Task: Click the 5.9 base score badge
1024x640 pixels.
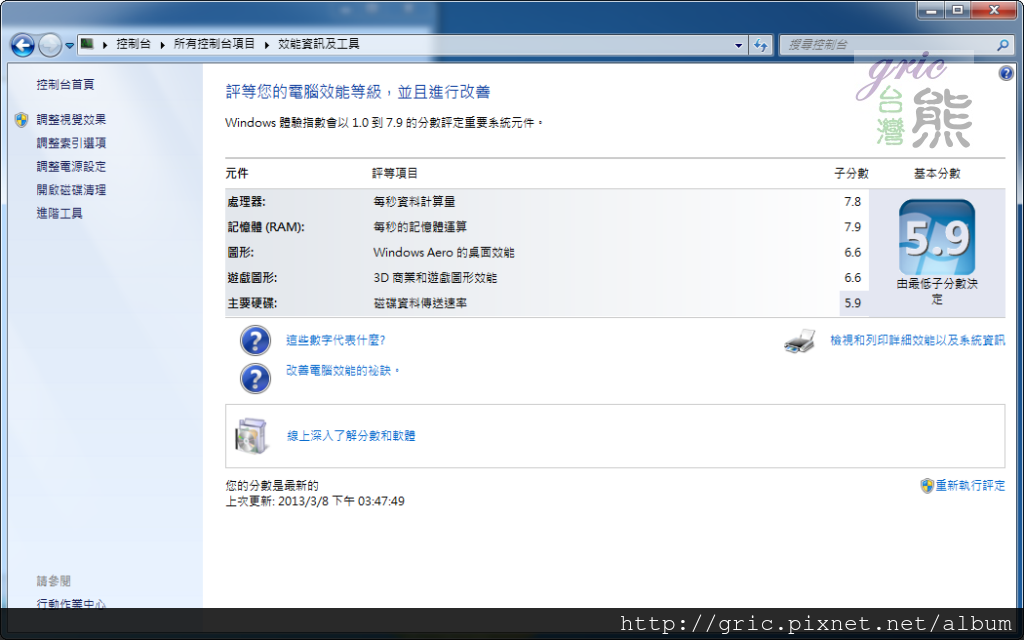Action: 936,237
